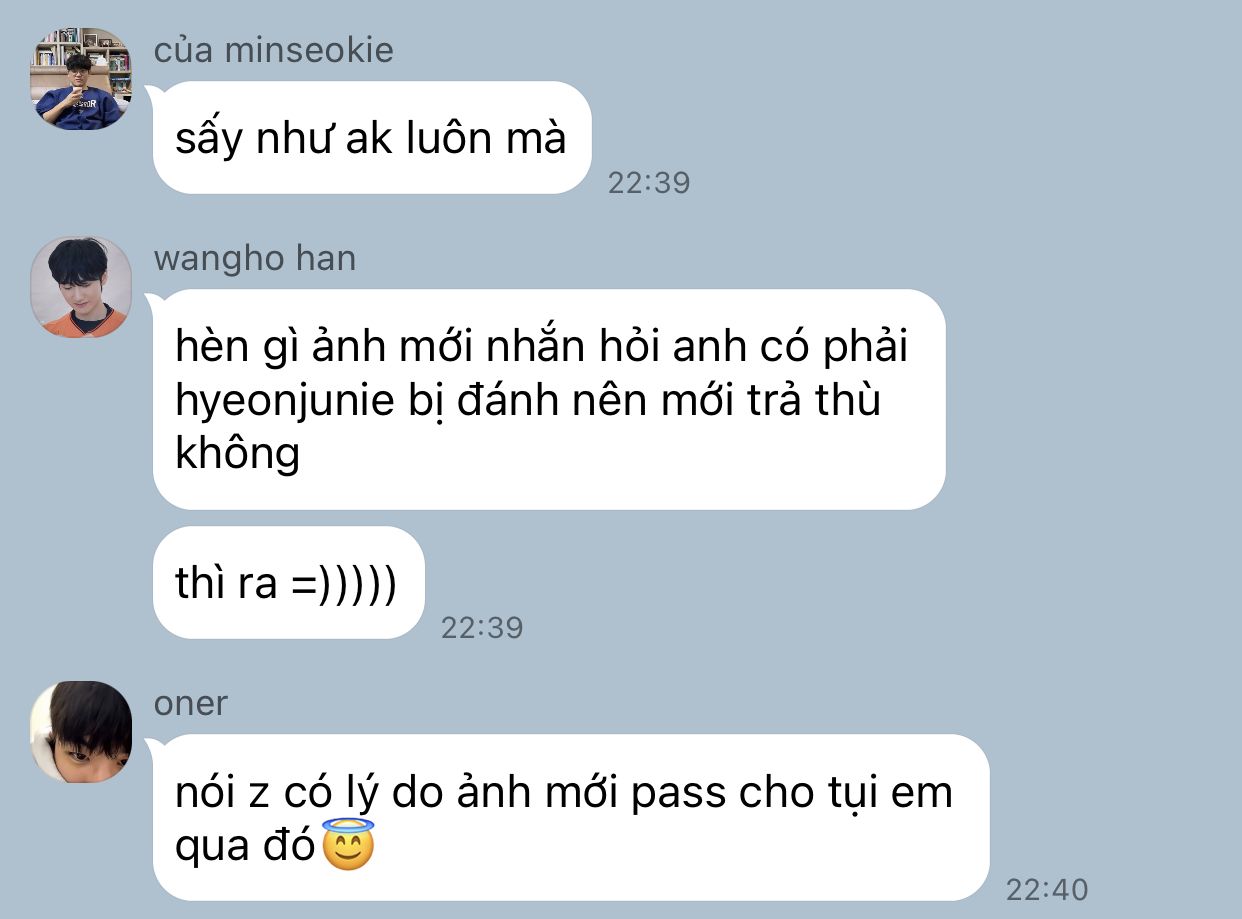This screenshot has width=1242, height=919.
Task: Click the halo smiley emoji in oner's message
Action: tap(347, 844)
